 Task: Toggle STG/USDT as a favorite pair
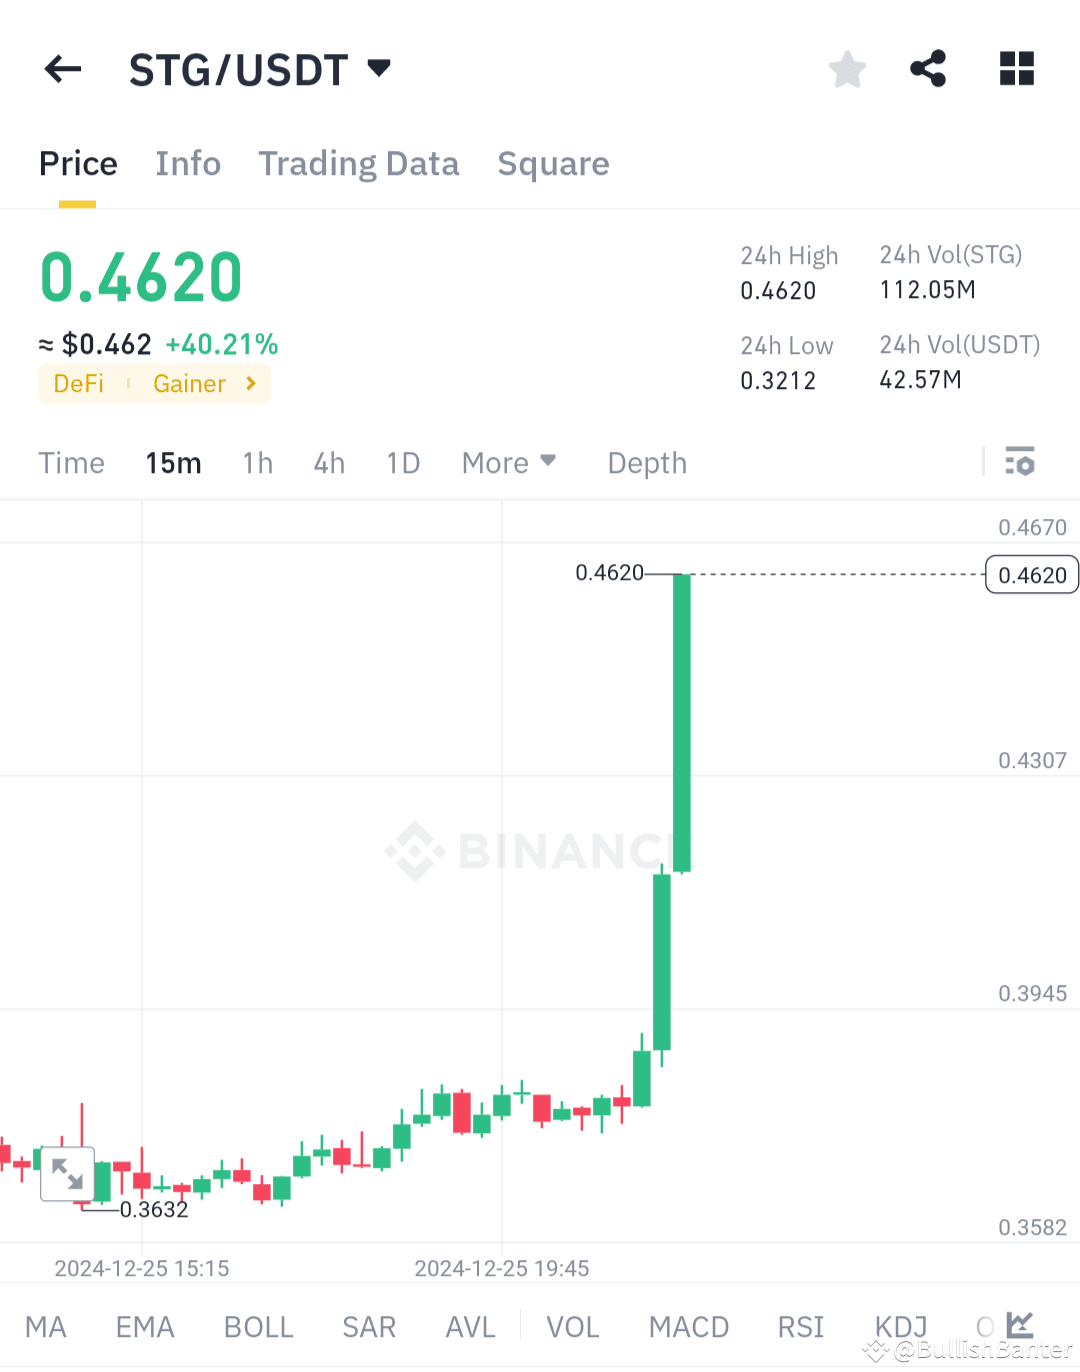point(847,68)
